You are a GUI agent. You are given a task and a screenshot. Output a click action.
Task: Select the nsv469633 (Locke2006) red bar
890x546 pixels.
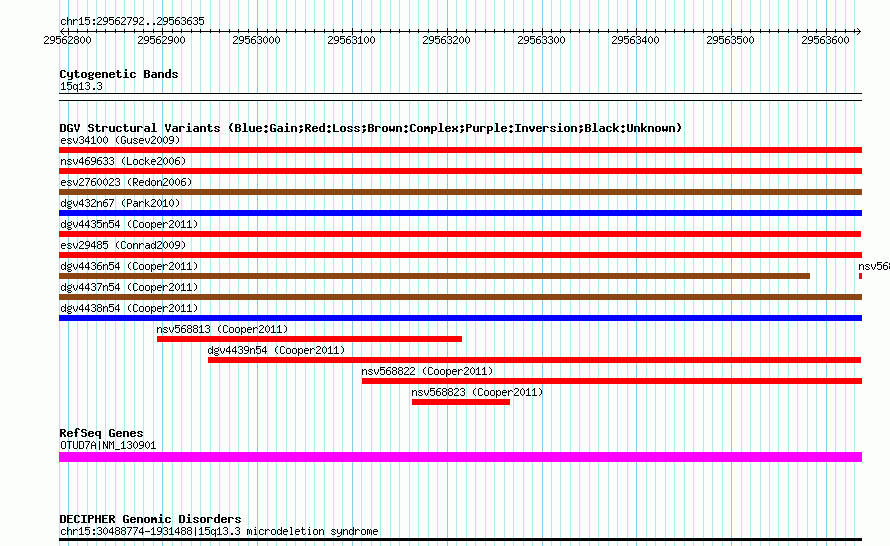tap(460, 171)
